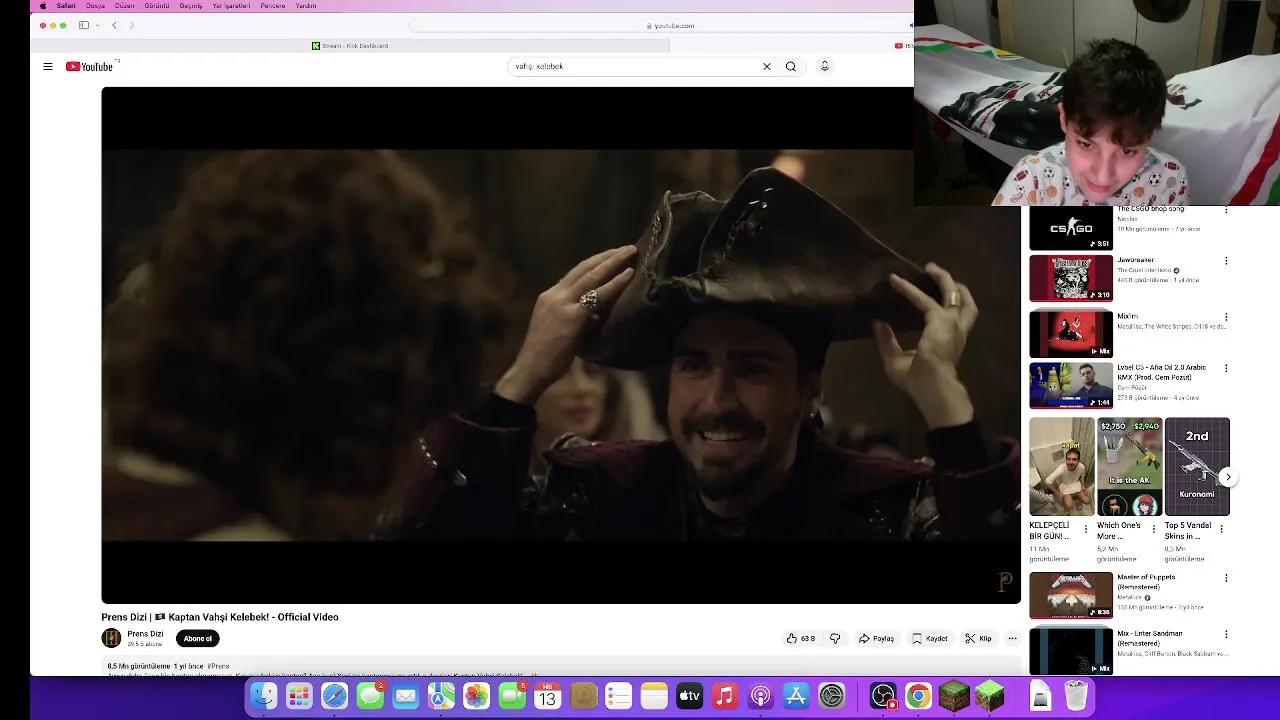This screenshot has height=720, width=1280.
Task: Open Podcasts in the Dock
Action: click(761, 696)
